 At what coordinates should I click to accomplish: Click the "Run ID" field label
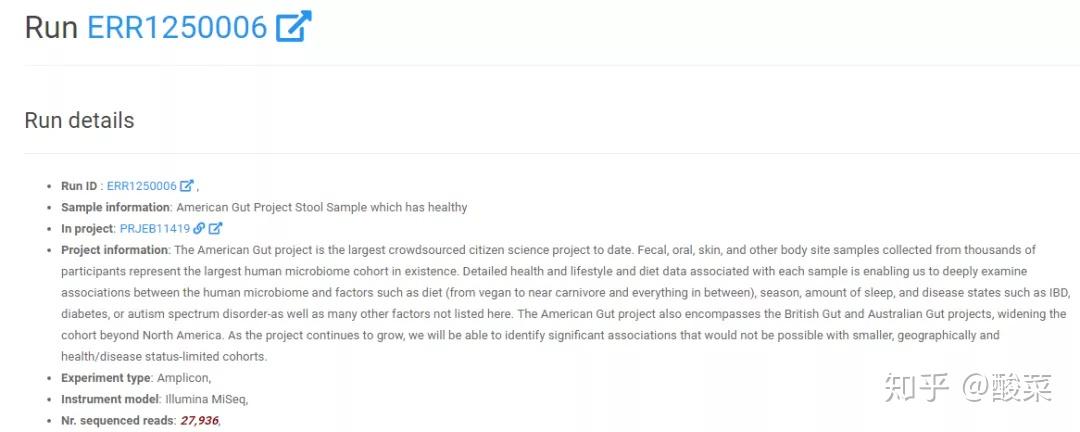pos(81,186)
